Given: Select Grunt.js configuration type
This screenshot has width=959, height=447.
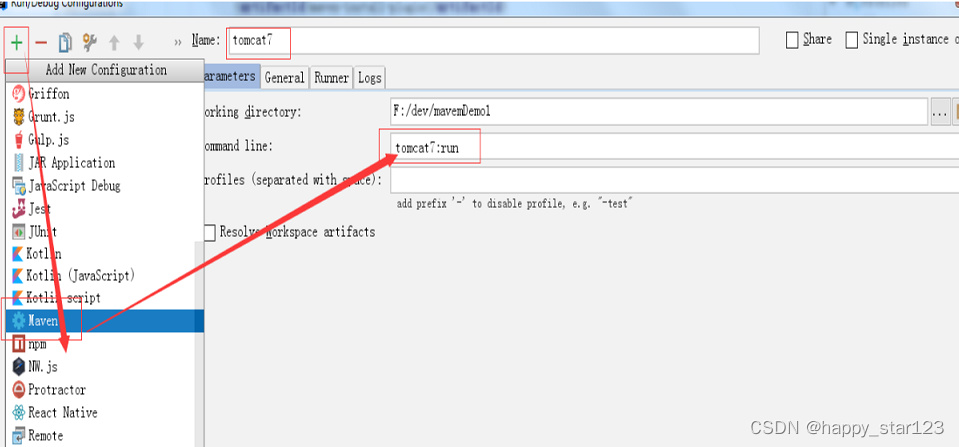Looking at the screenshot, I should (x=104, y=116).
